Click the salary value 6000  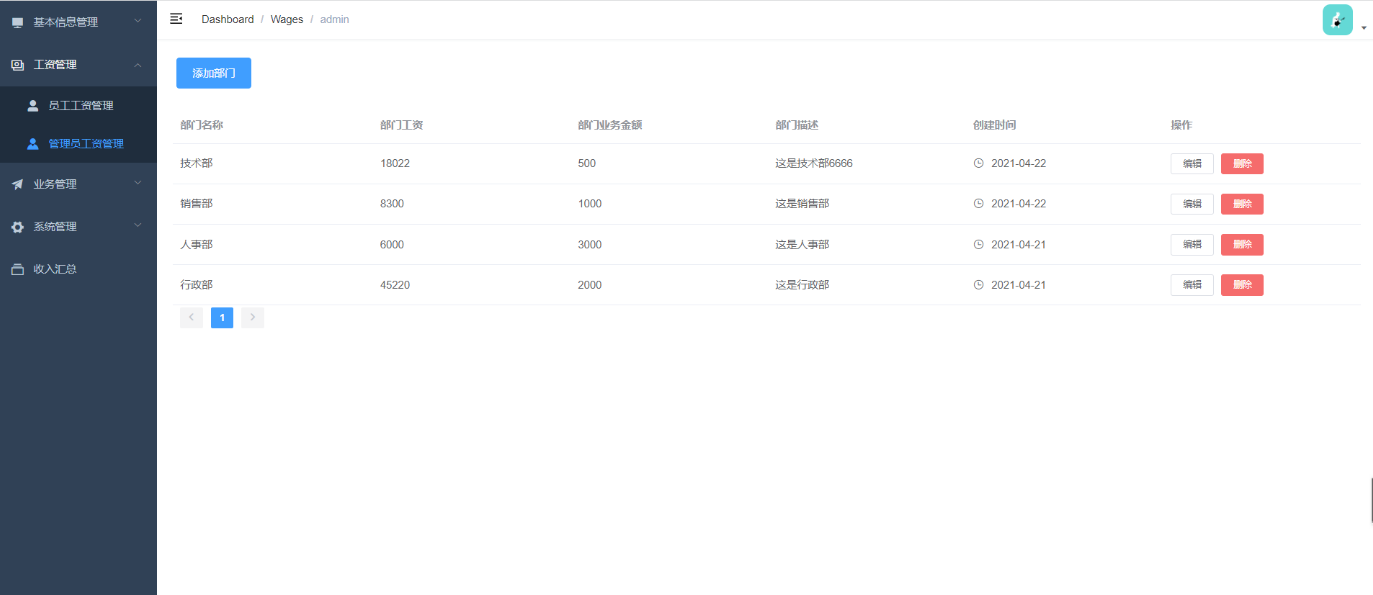click(x=392, y=244)
